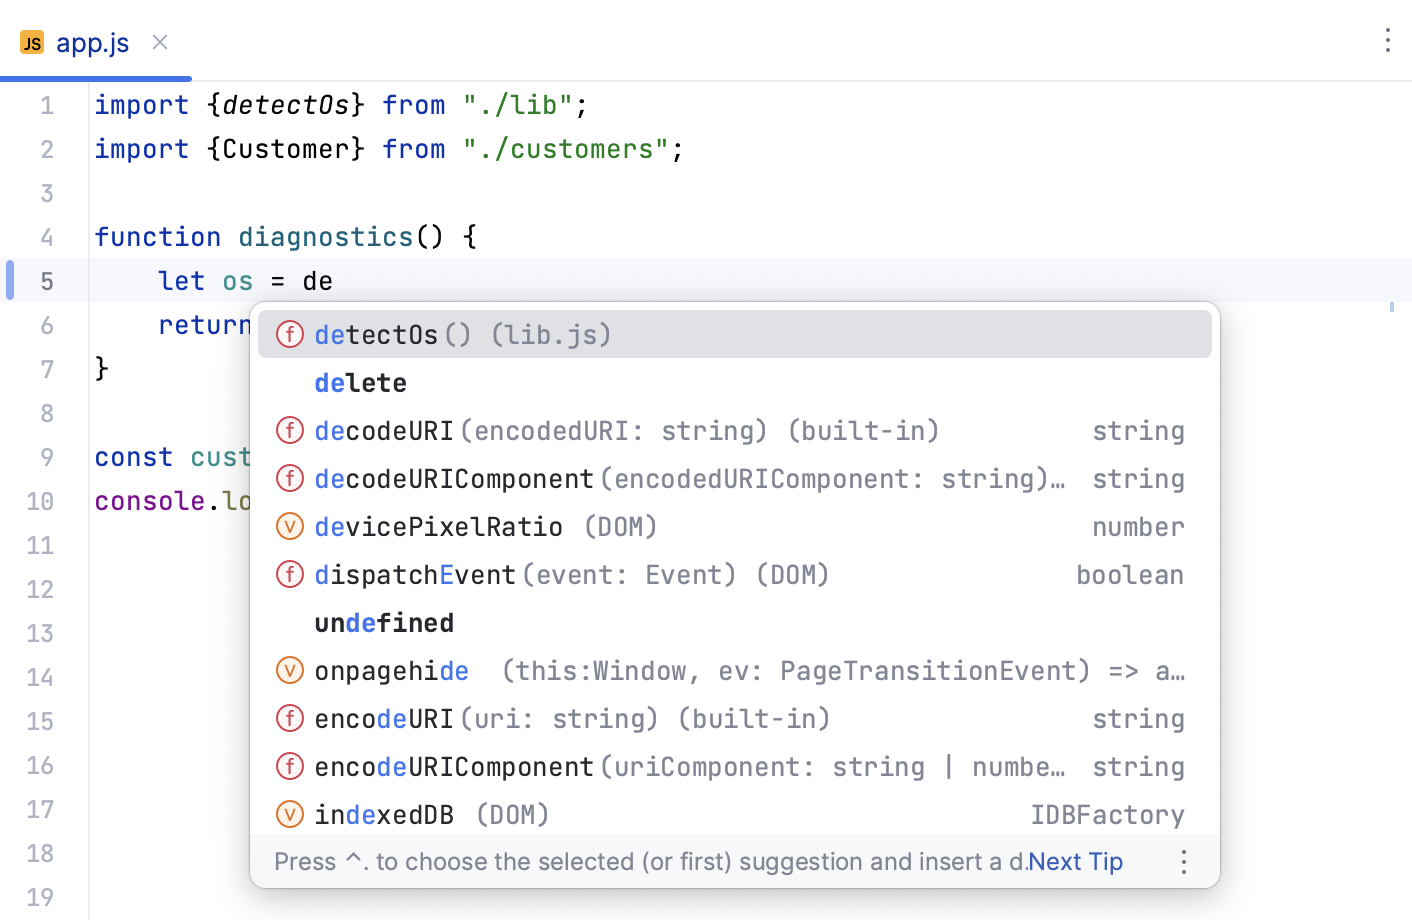Click the function icon beside dispatchEvent
This screenshot has width=1412, height=920.
(289, 574)
